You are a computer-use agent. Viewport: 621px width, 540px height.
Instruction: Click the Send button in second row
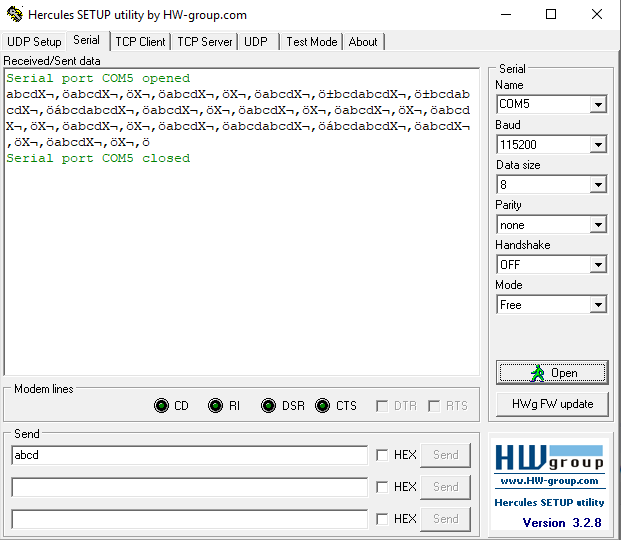[x=446, y=487]
